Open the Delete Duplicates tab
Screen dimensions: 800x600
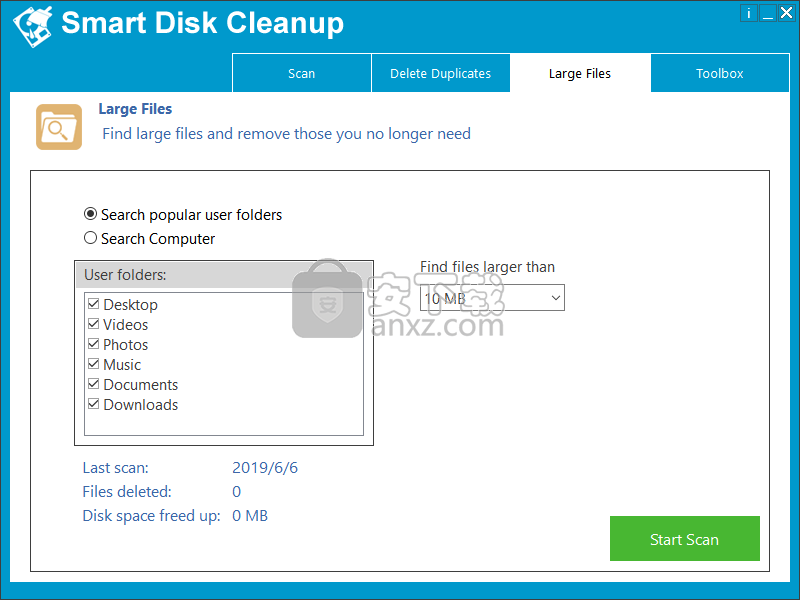pos(440,73)
